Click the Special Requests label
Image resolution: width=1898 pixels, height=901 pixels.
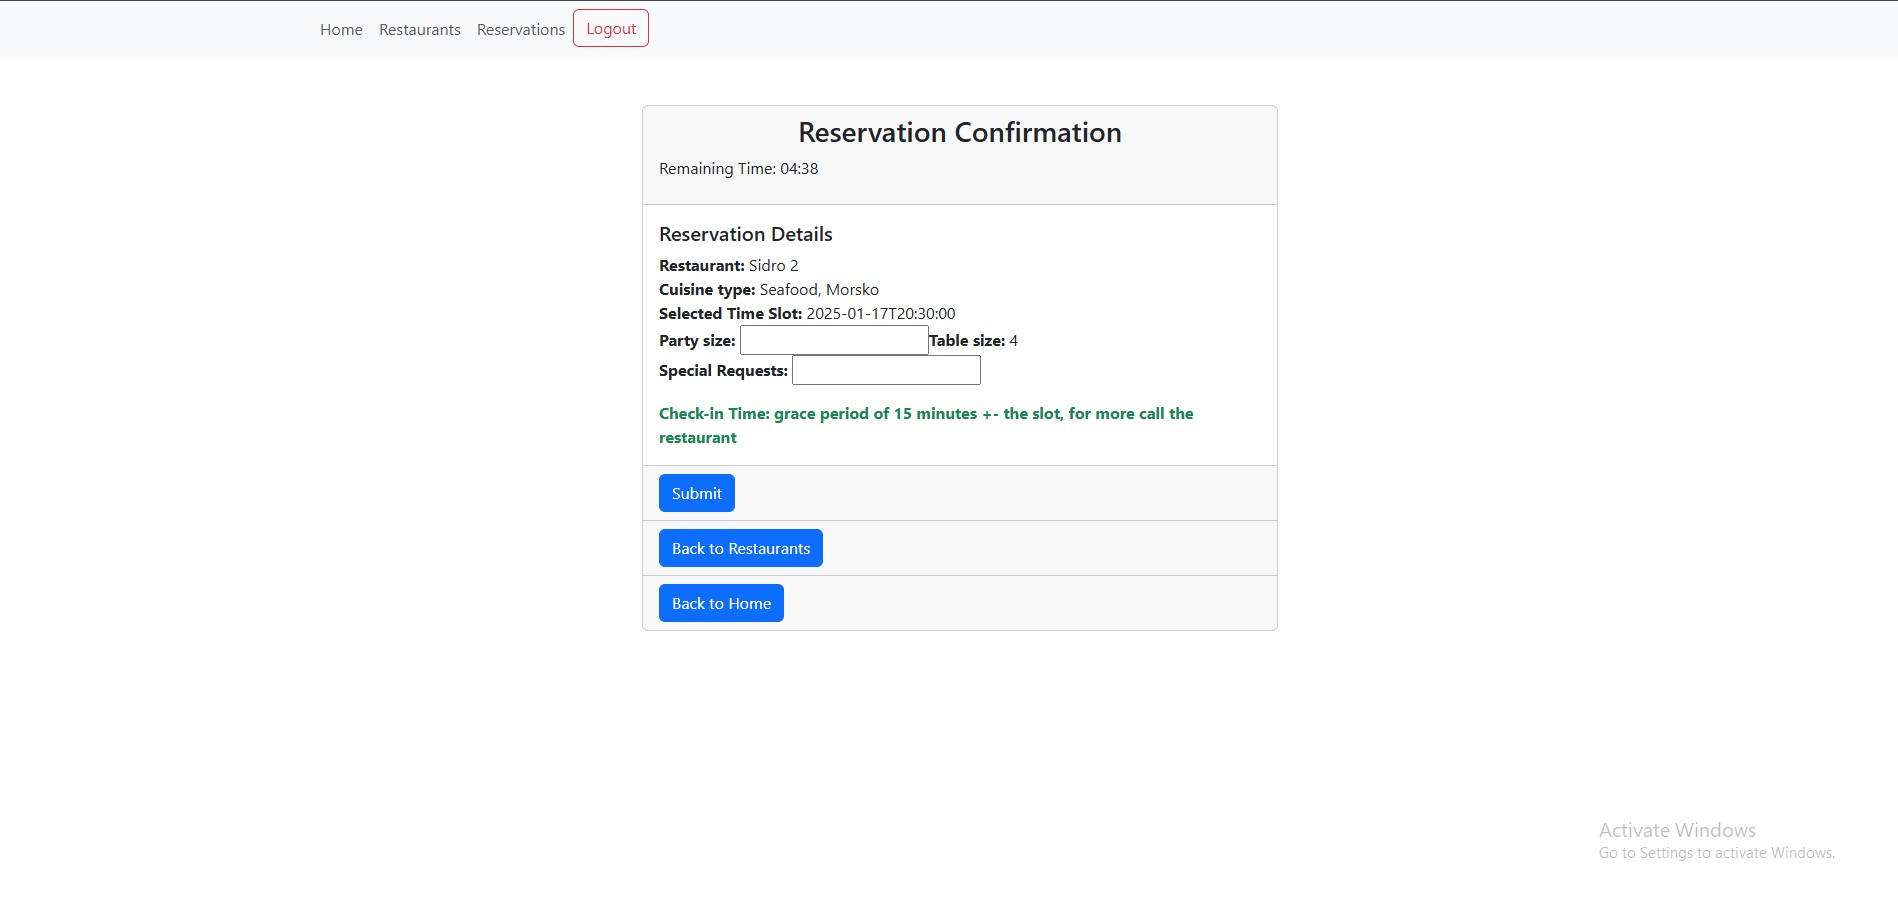pyautogui.click(x=723, y=371)
